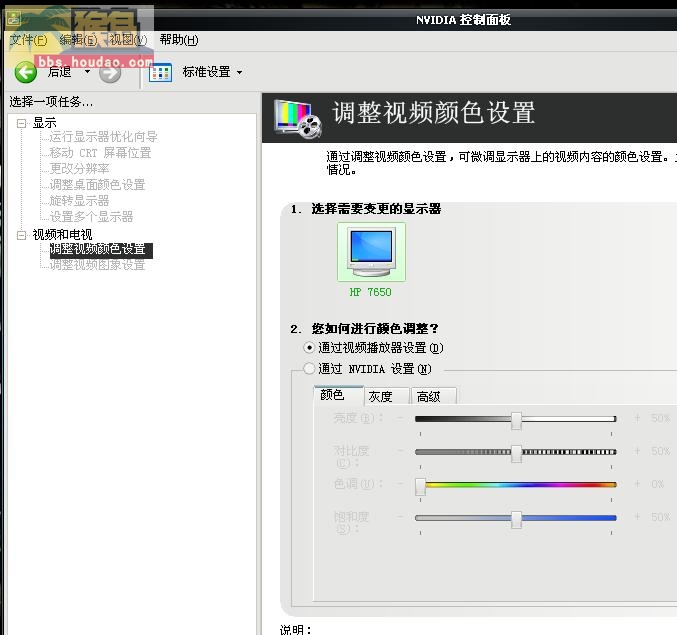Click the saturation minus button
Screen dimensions: 677x635
tap(400, 517)
